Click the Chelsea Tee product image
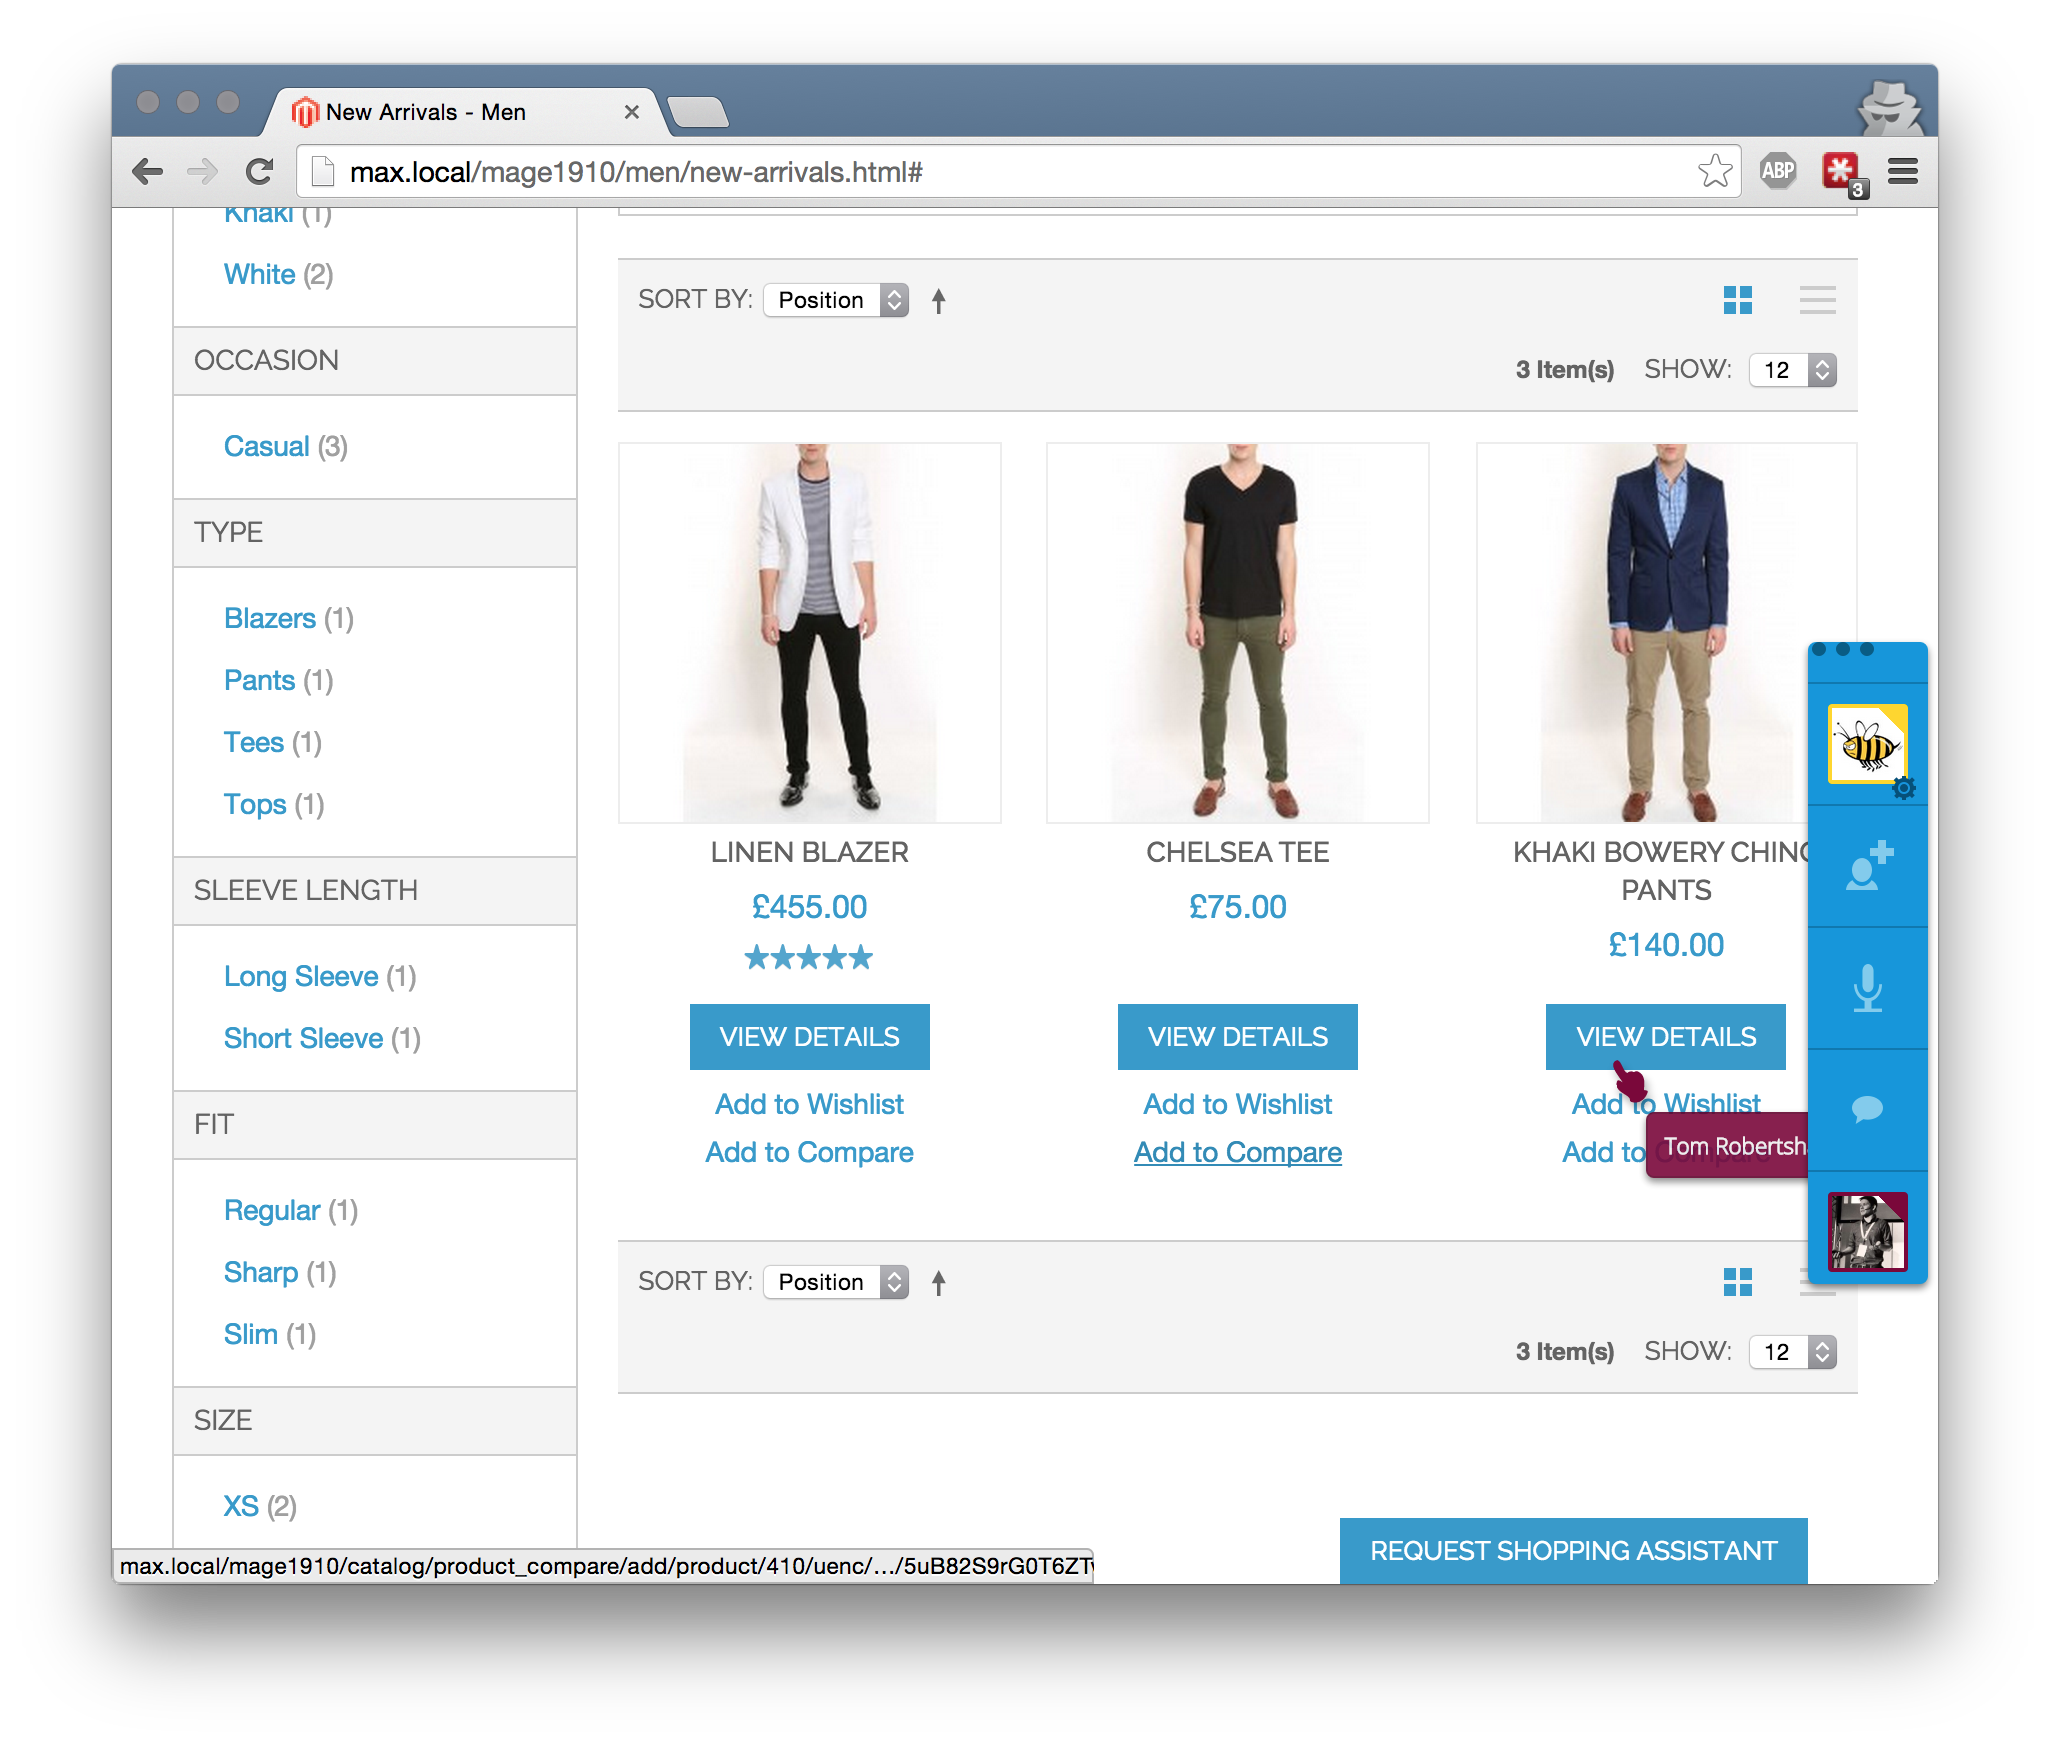 [x=1237, y=633]
